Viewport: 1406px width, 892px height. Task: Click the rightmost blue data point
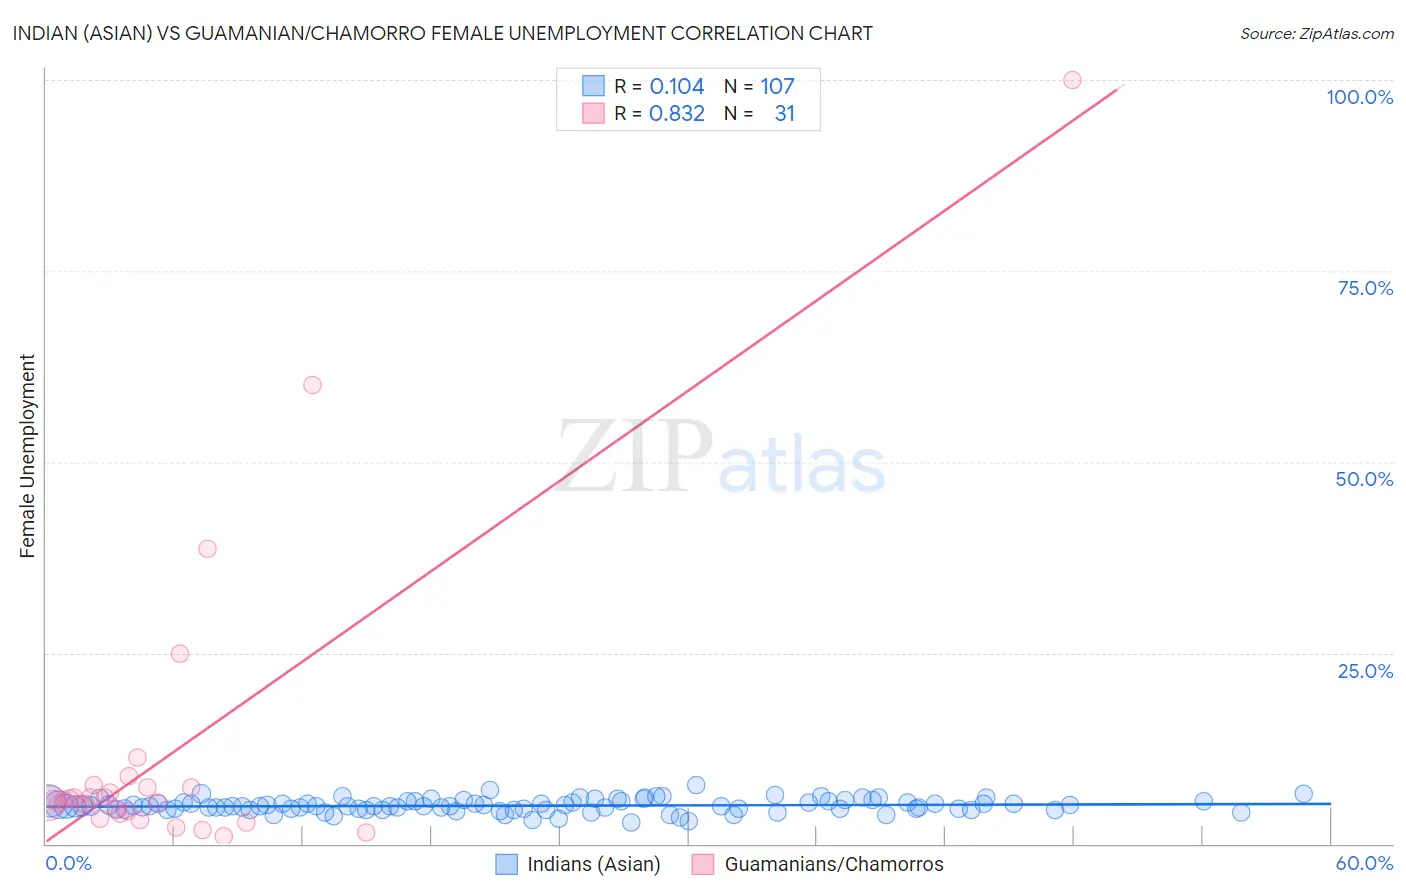(x=1303, y=794)
